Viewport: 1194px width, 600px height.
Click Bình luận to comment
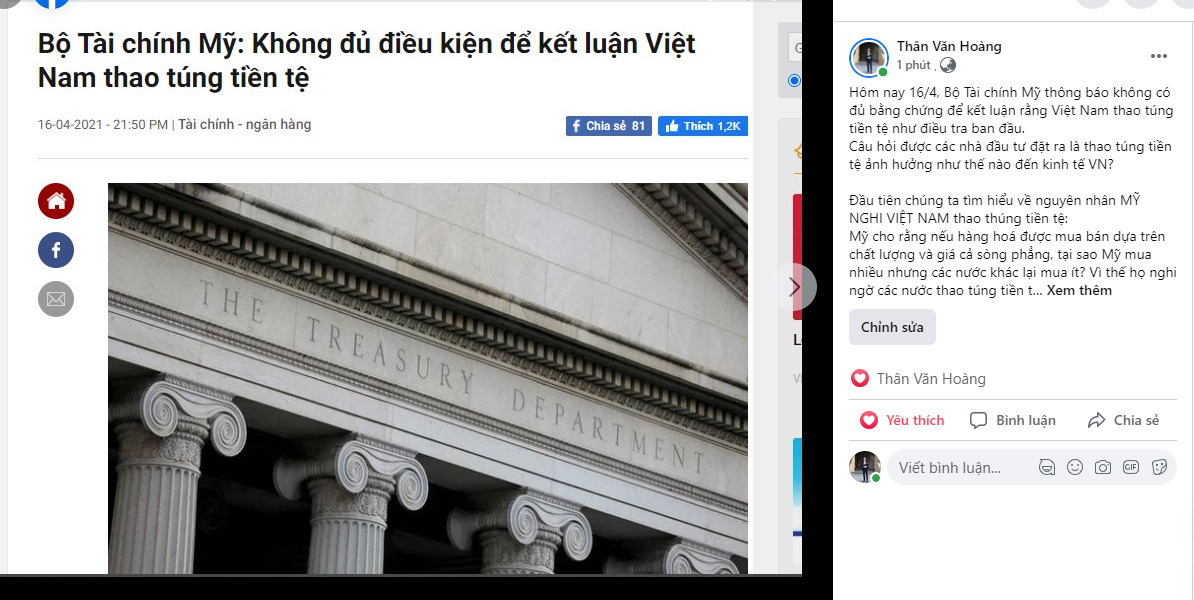click(1013, 420)
